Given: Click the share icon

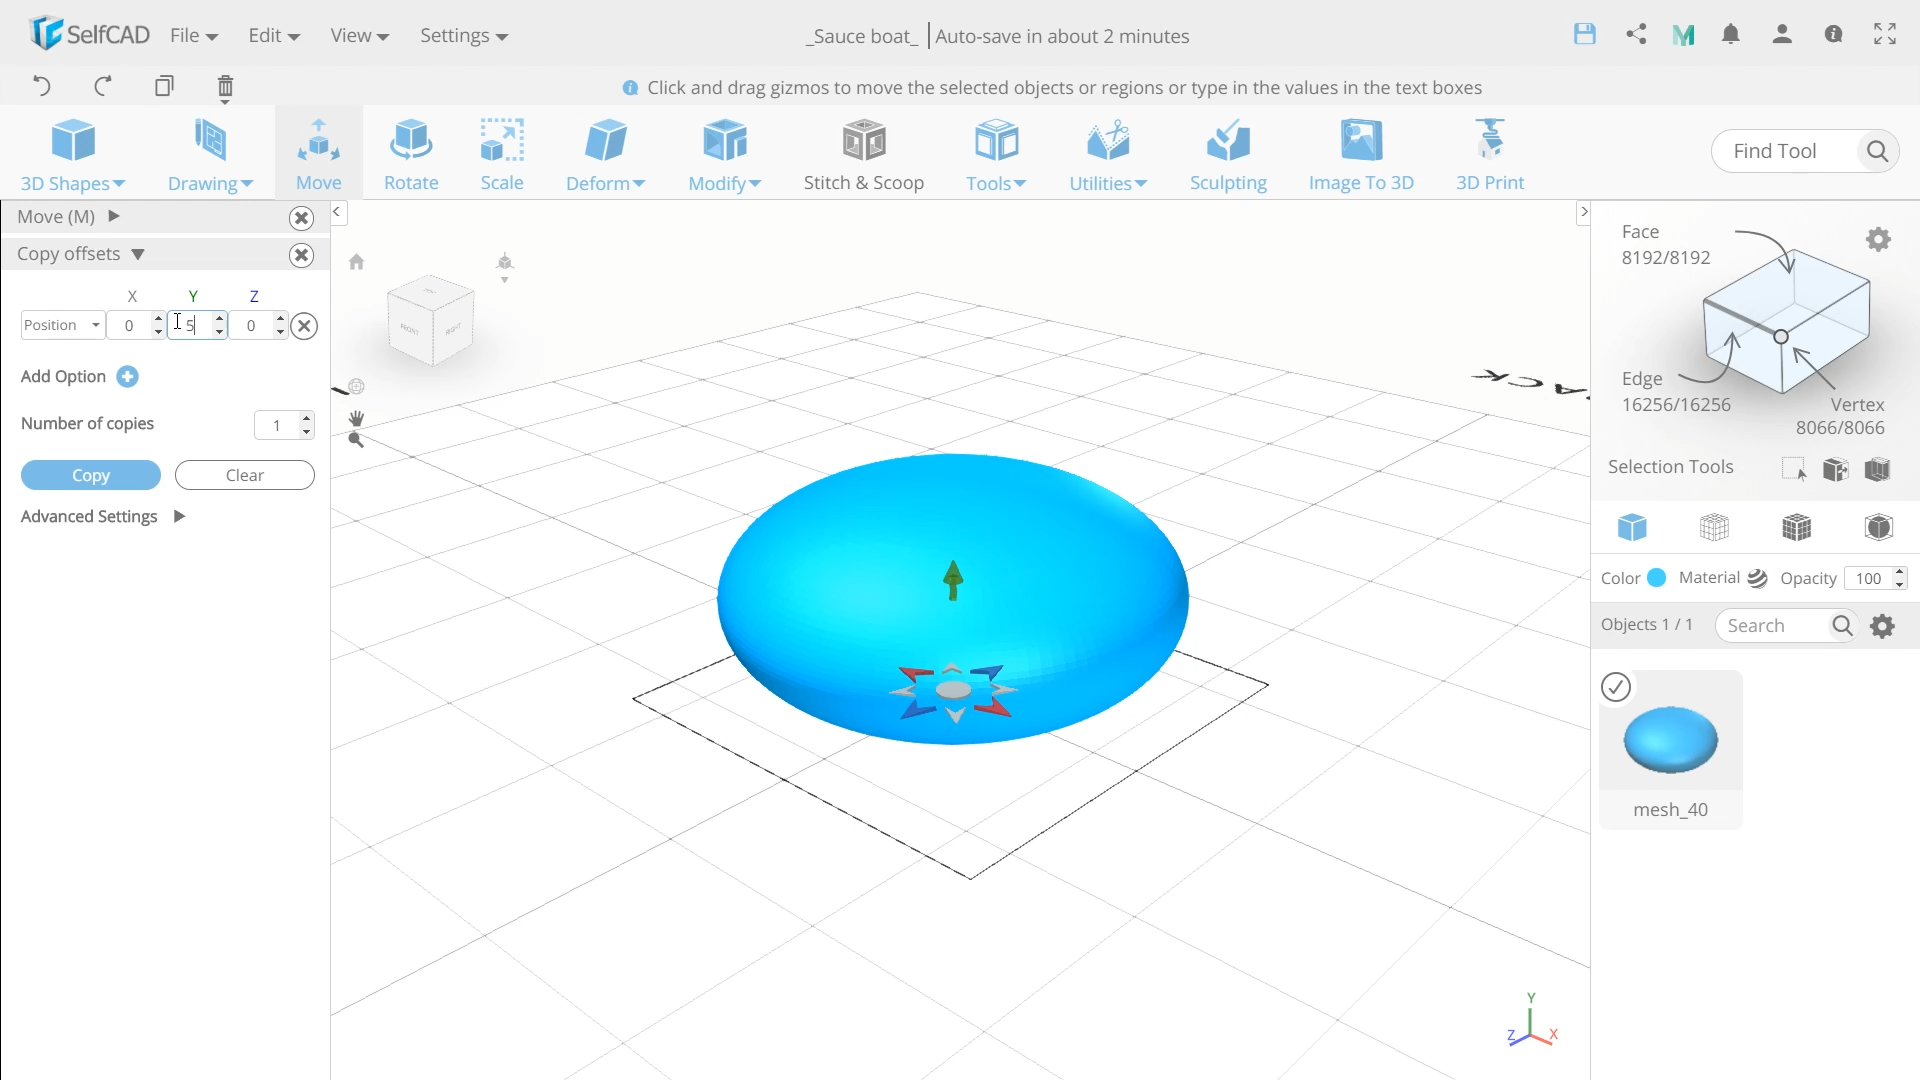Looking at the screenshot, I should (x=1636, y=34).
